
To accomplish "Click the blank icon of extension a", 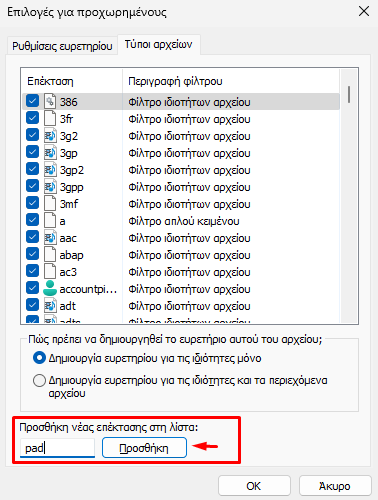I will (x=50, y=220).
